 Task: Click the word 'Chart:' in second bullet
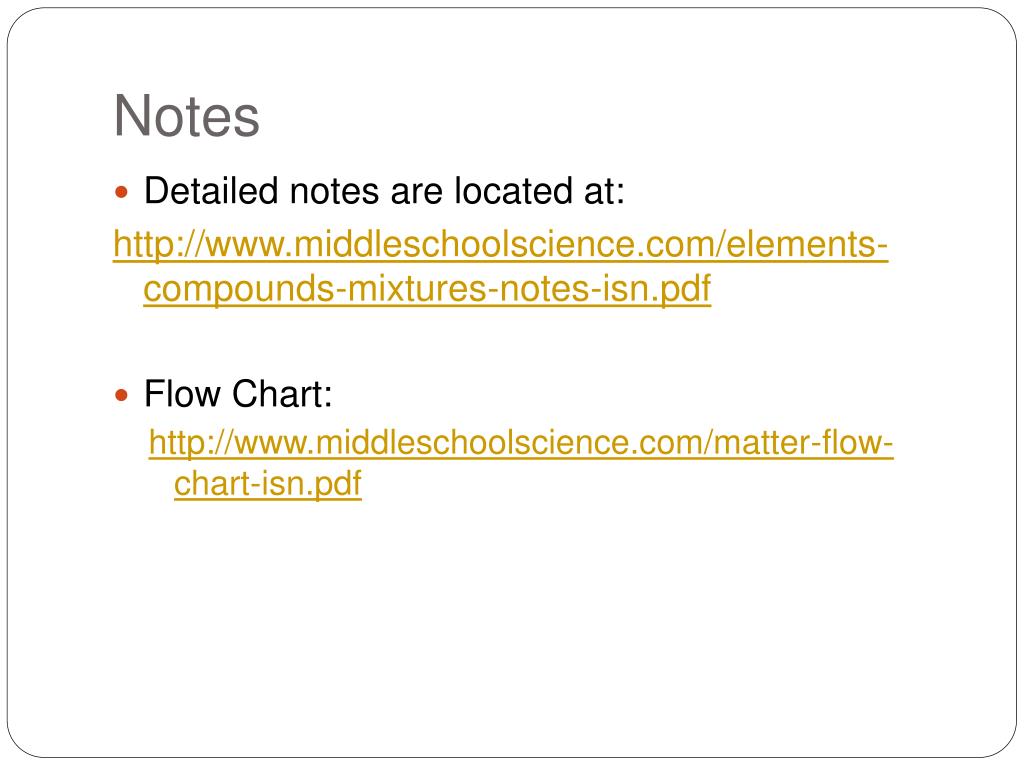tap(283, 394)
